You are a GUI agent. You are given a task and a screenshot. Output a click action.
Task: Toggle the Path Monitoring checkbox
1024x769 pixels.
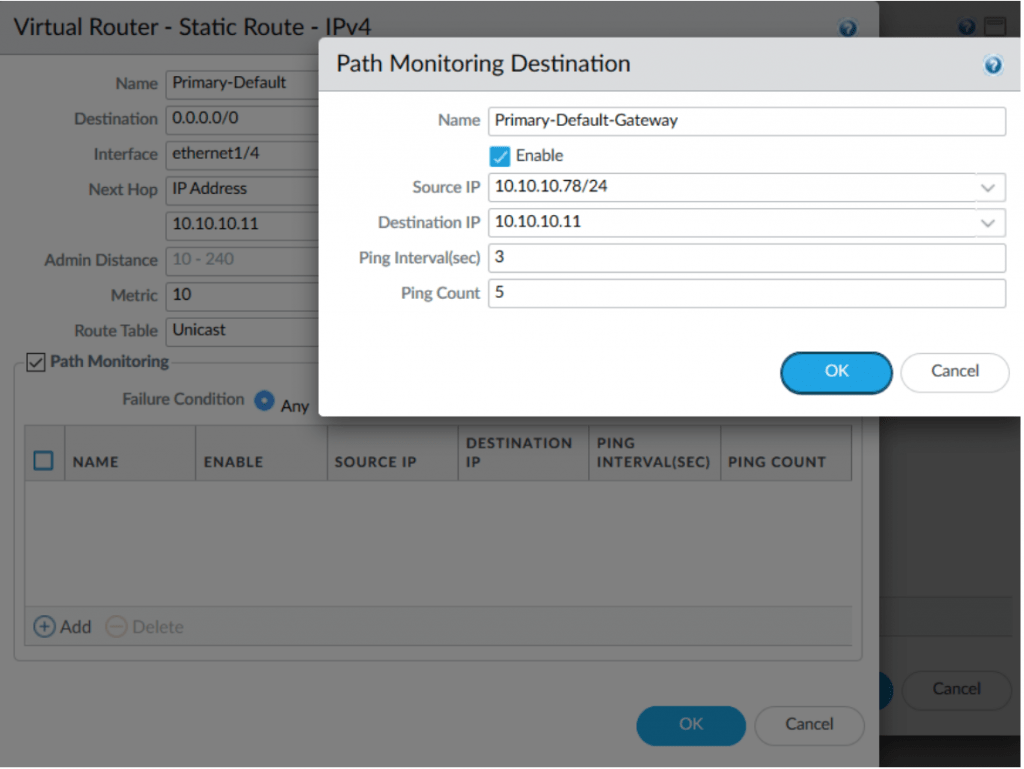[36, 362]
